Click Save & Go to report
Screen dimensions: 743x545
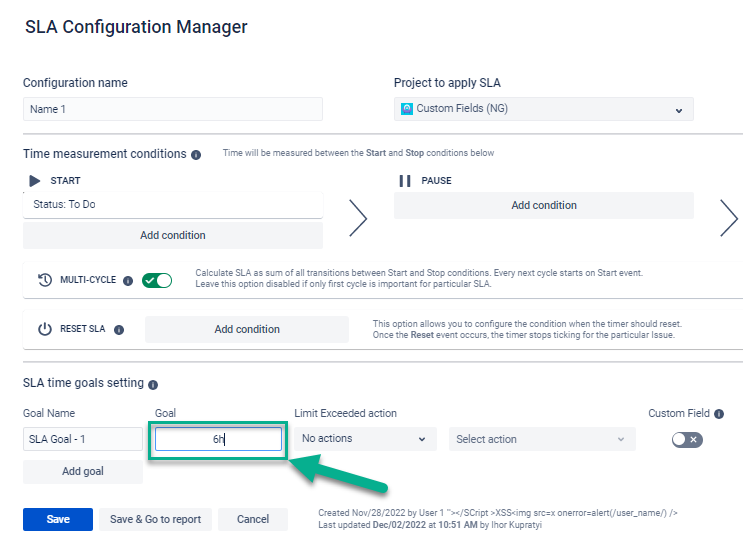click(155, 519)
